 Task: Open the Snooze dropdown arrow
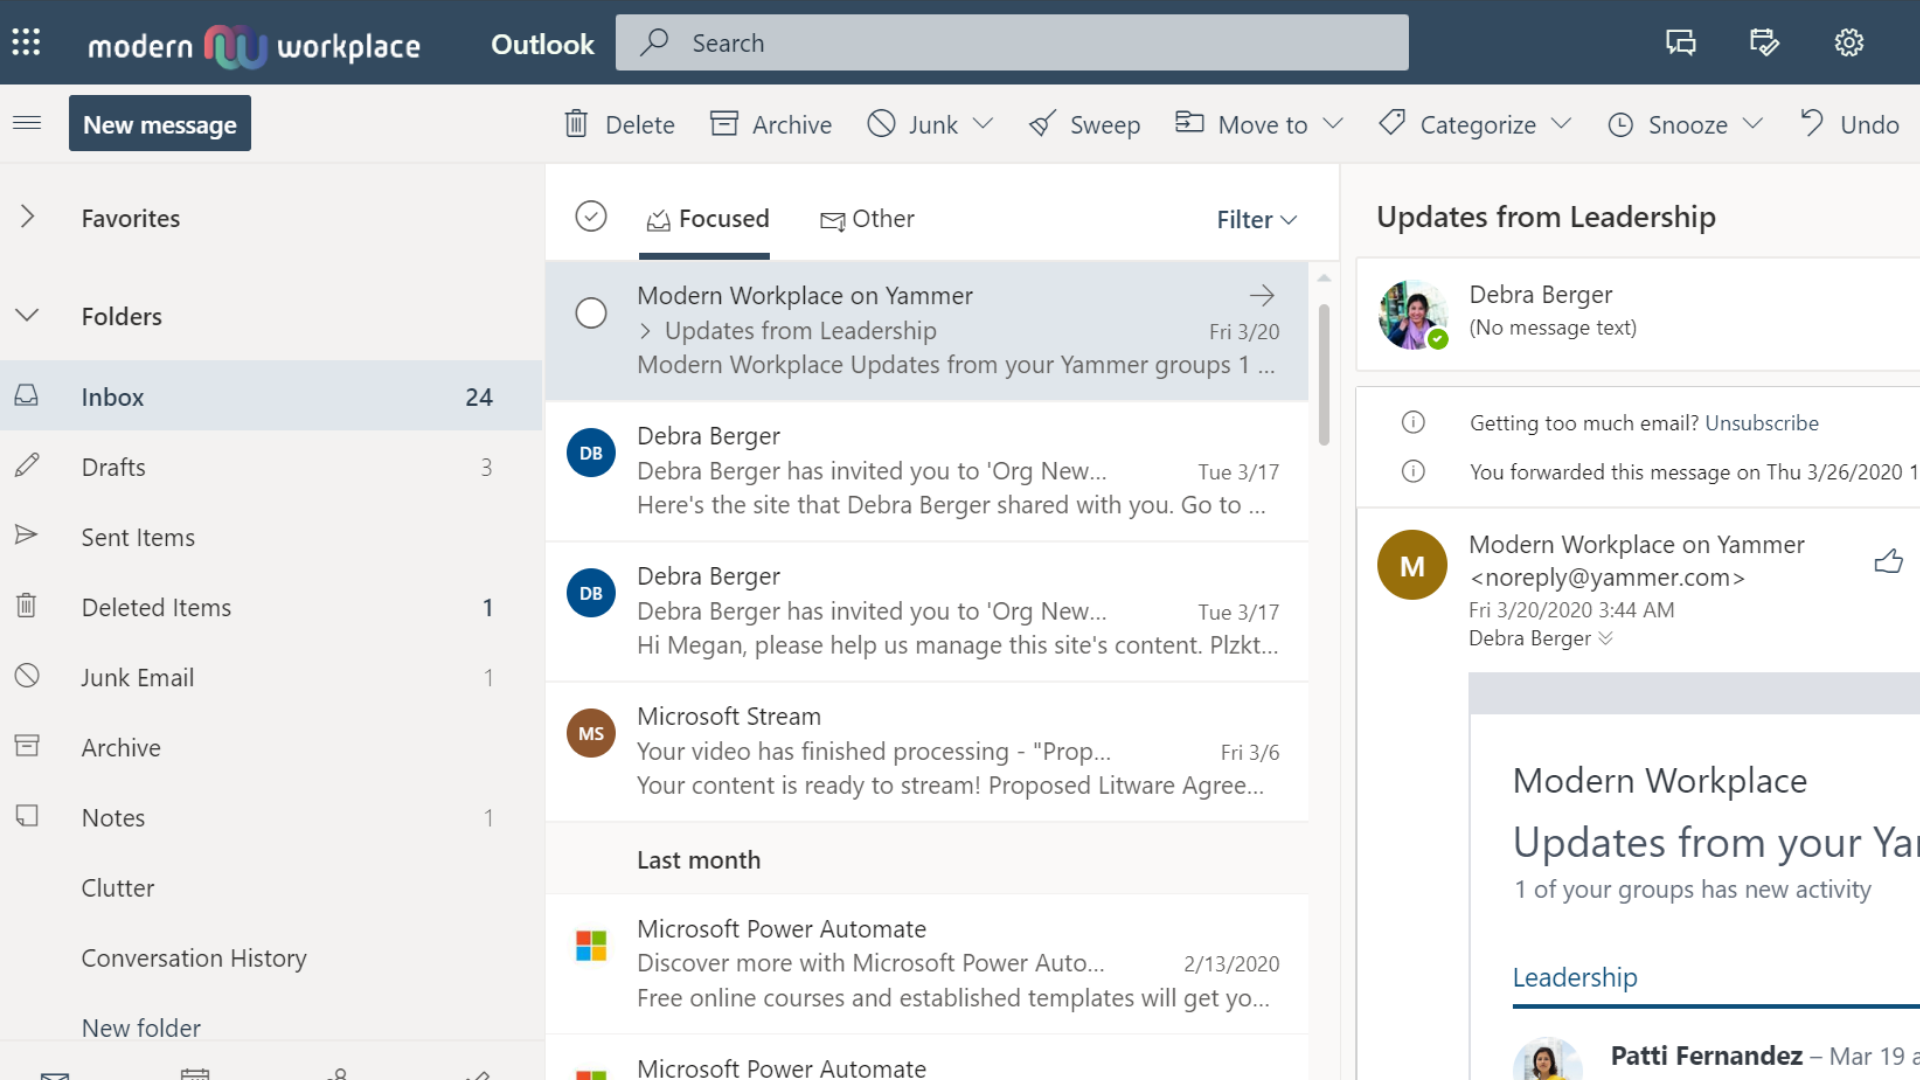point(1752,123)
